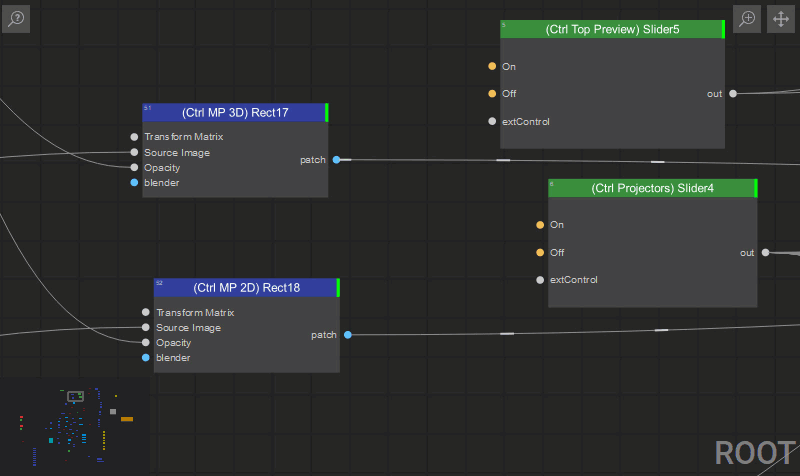The image size is (800, 476).
Task: Select the (Ctrl MP 2D) Rect18 header
Action: pos(246,288)
